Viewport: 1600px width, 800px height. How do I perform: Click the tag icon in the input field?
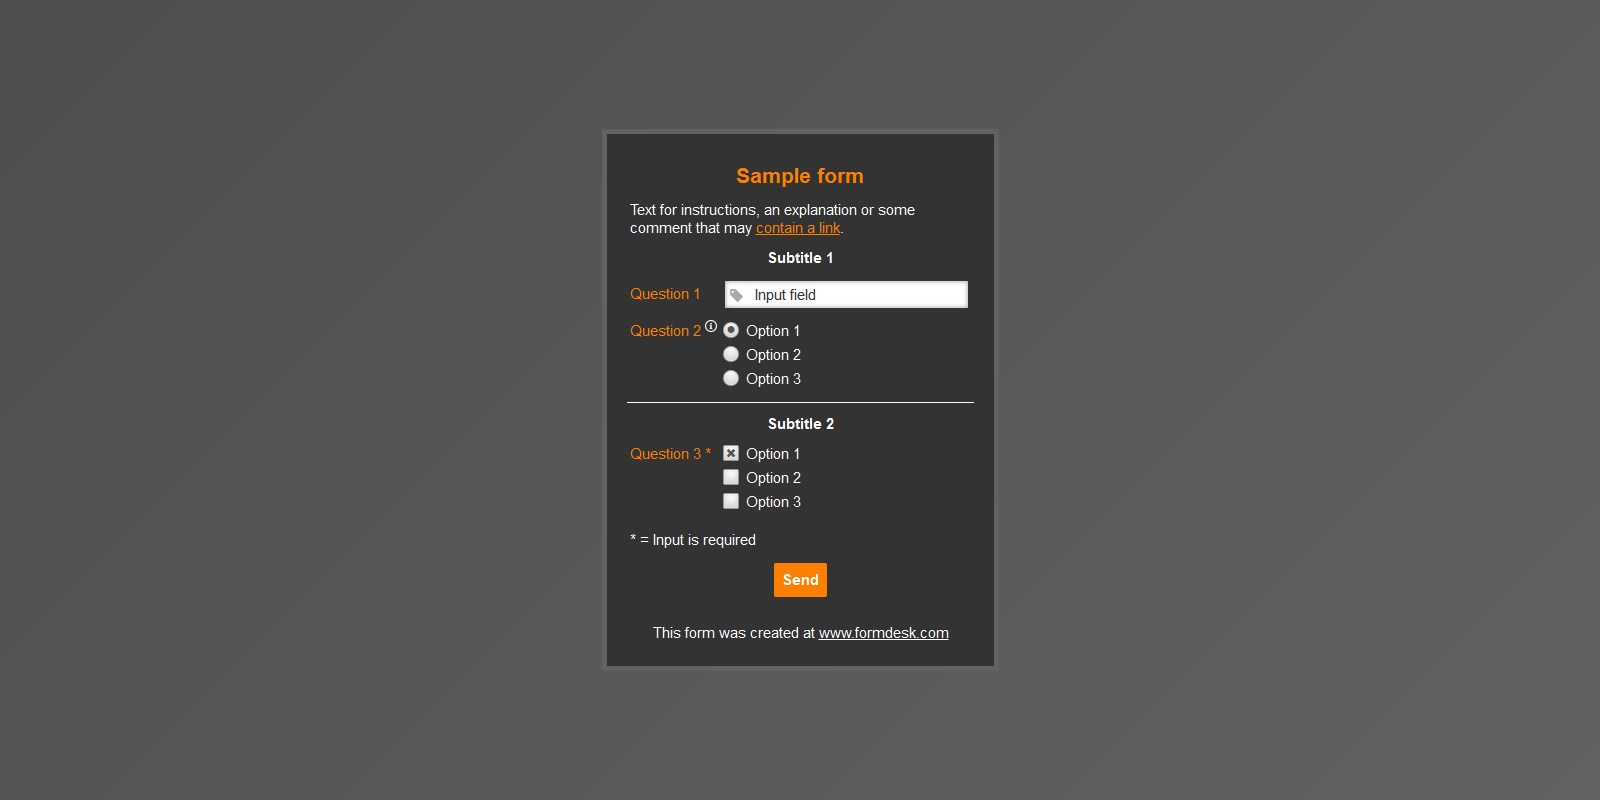736,295
